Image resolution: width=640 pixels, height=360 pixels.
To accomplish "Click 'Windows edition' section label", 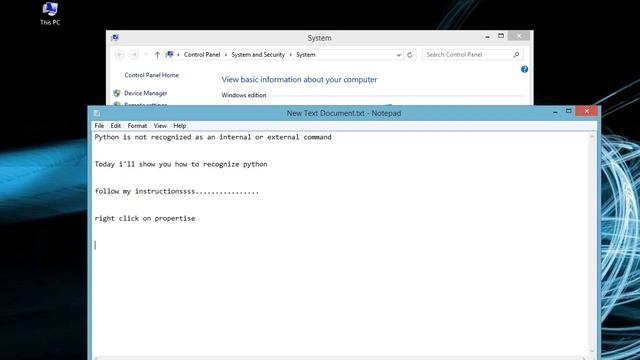I will pyautogui.click(x=244, y=95).
